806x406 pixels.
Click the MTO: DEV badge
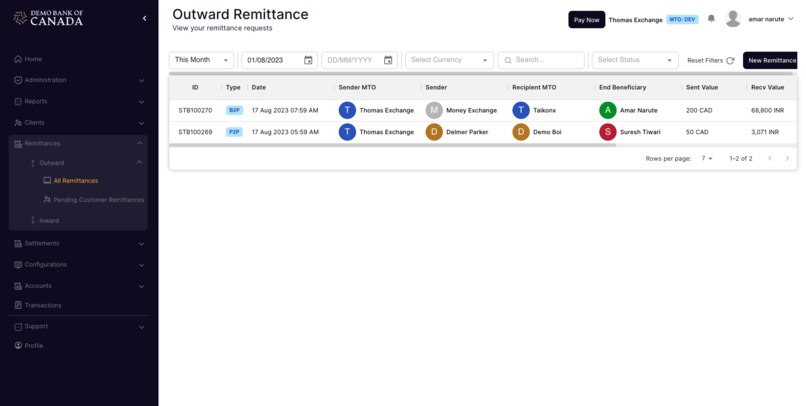coord(682,20)
